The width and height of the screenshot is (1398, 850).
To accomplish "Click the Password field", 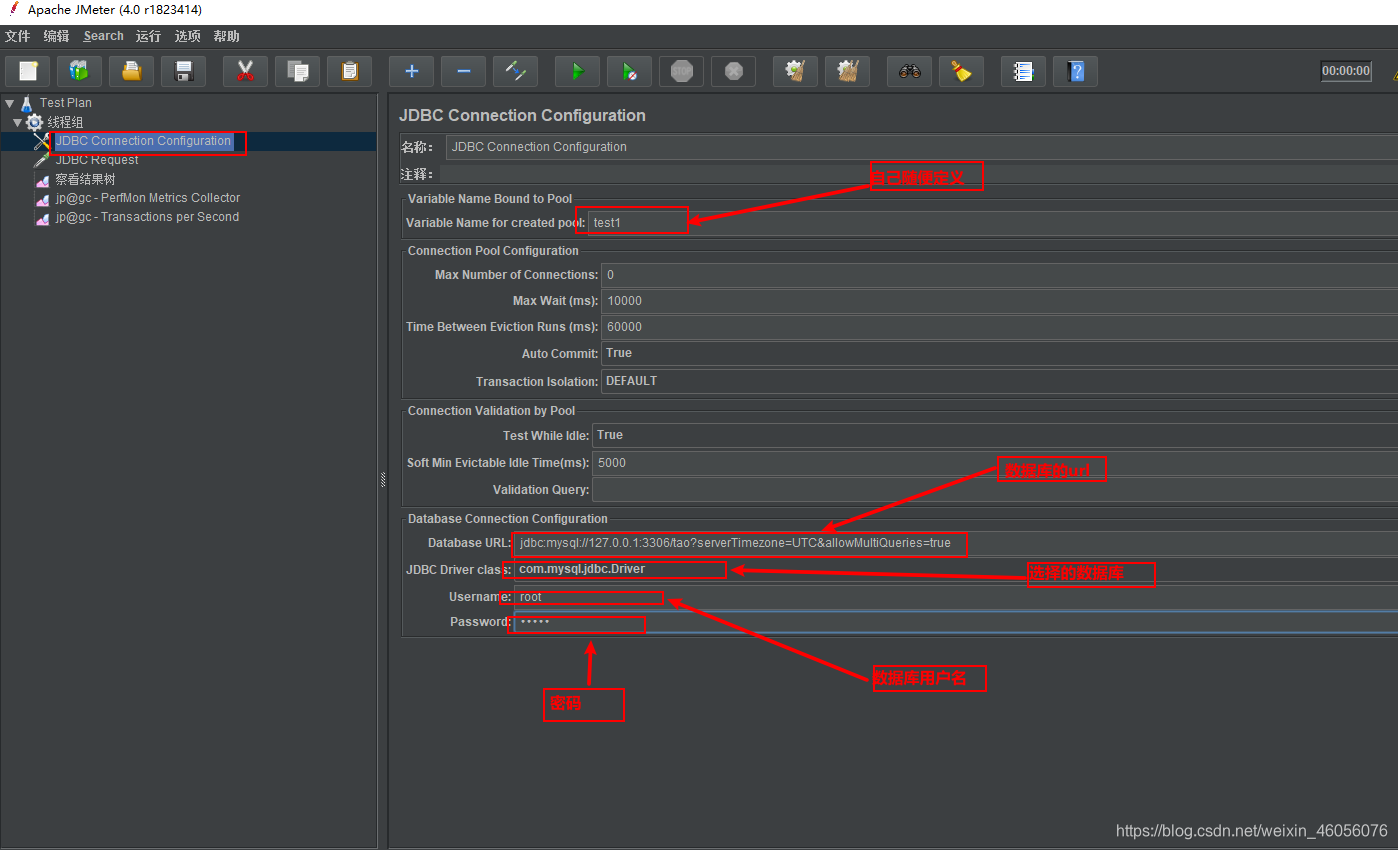I will [955, 622].
